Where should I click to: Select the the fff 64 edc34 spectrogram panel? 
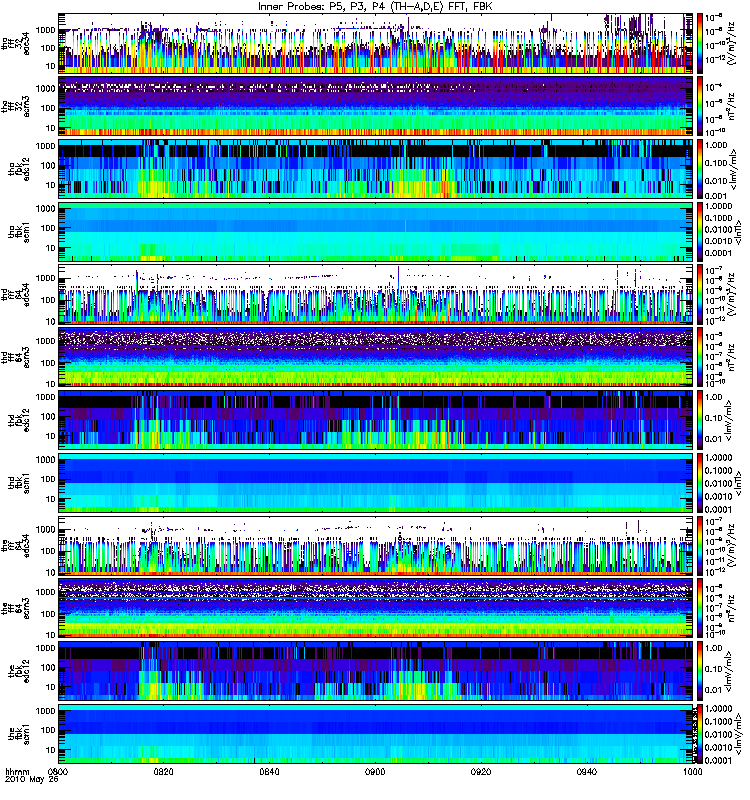click(x=376, y=545)
